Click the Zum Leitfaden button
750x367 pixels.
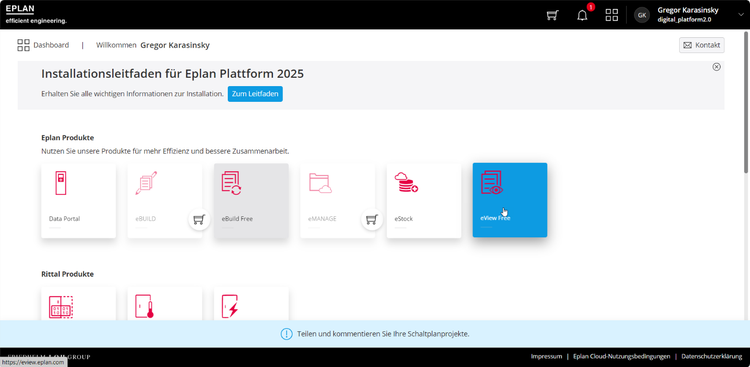pyautogui.click(x=255, y=94)
